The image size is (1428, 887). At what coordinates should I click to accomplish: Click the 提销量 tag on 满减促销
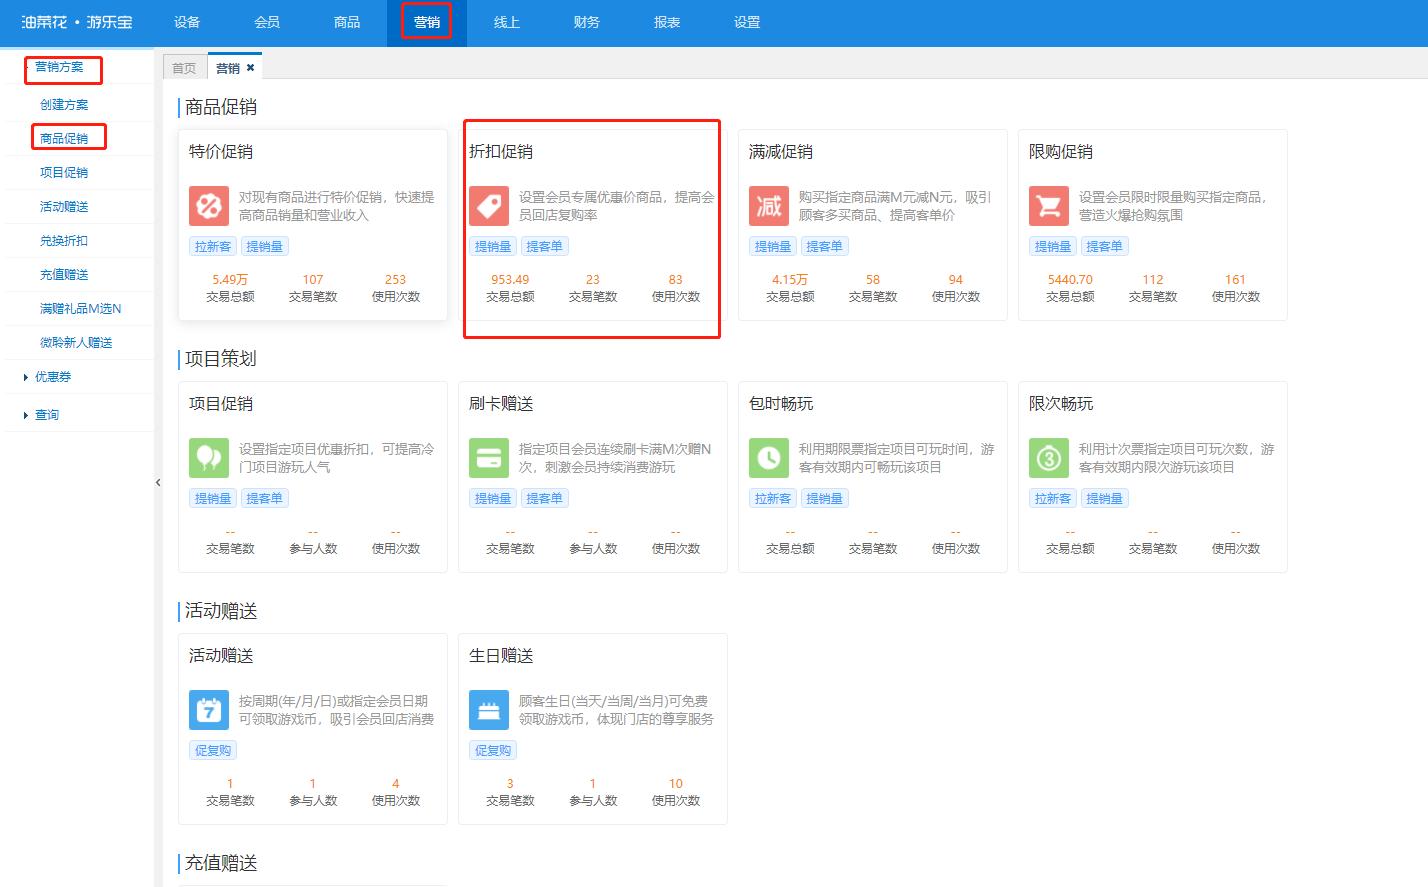point(773,246)
